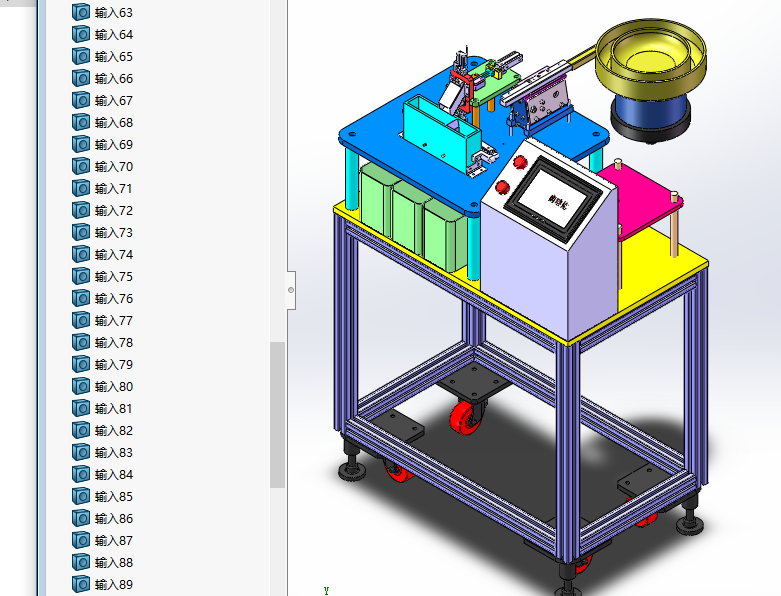
Task: Click the part icon beside 输入80
Action: (81, 386)
